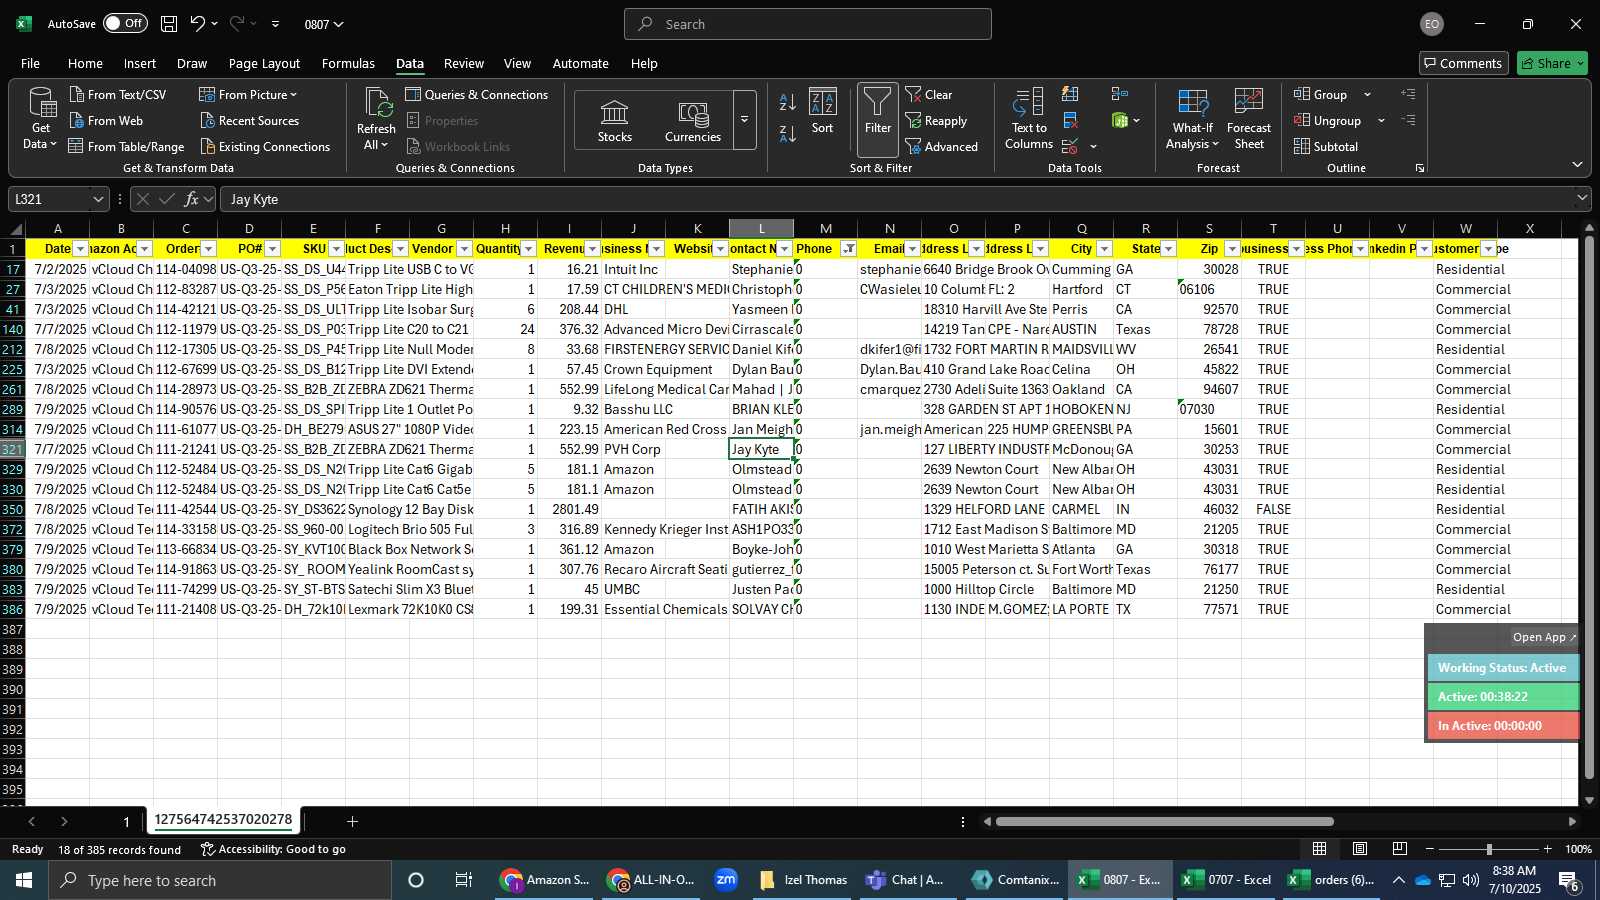Image resolution: width=1600 pixels, height=900 pixels.
Task: Click the Flash Fill icon
Action: pos(1070,94)
